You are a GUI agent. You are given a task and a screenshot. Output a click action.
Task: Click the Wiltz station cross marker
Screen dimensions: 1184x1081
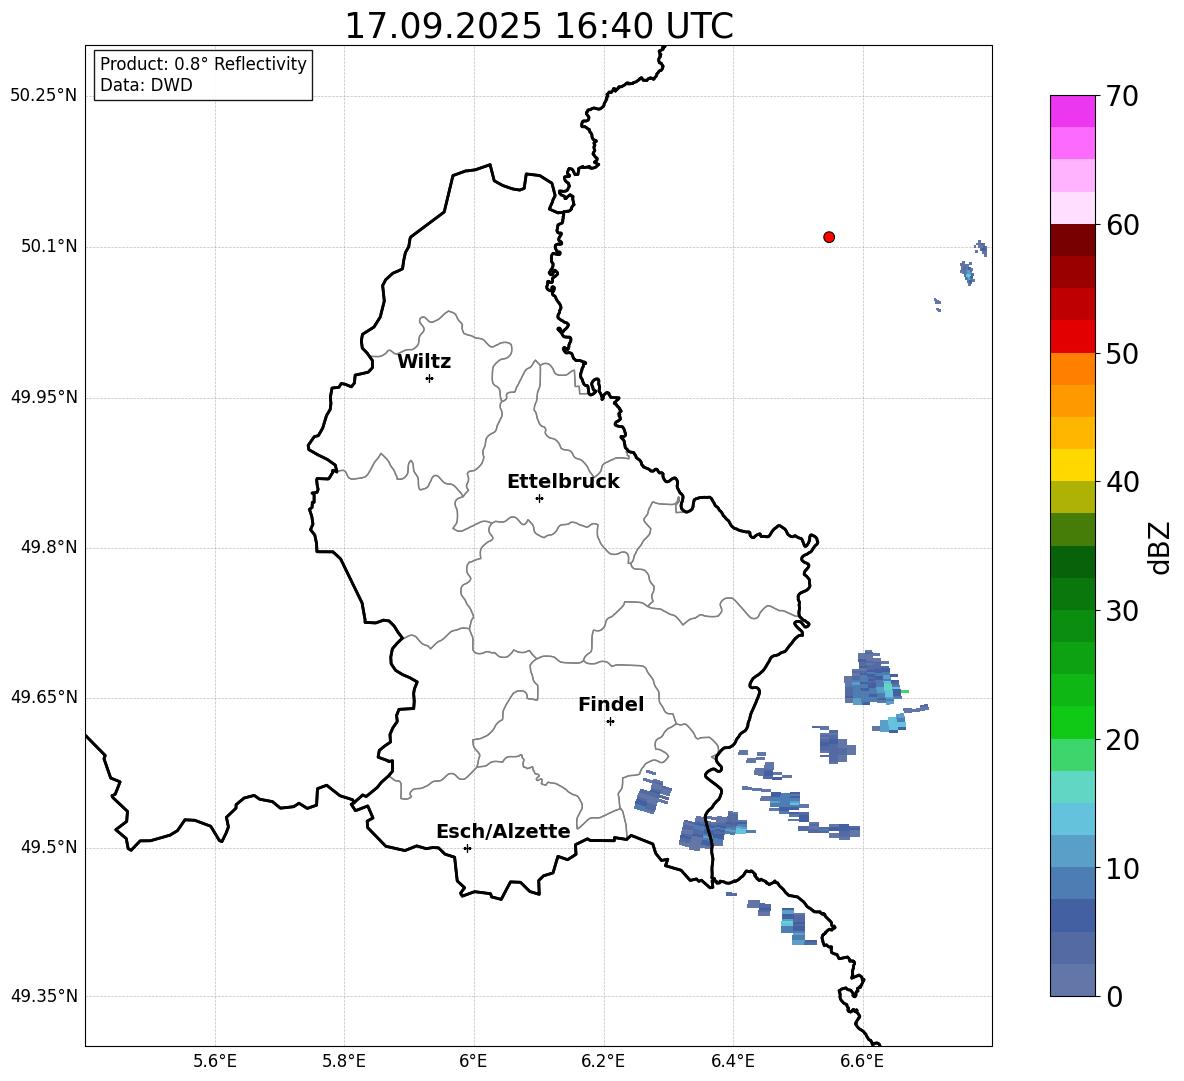click(430, 378)
